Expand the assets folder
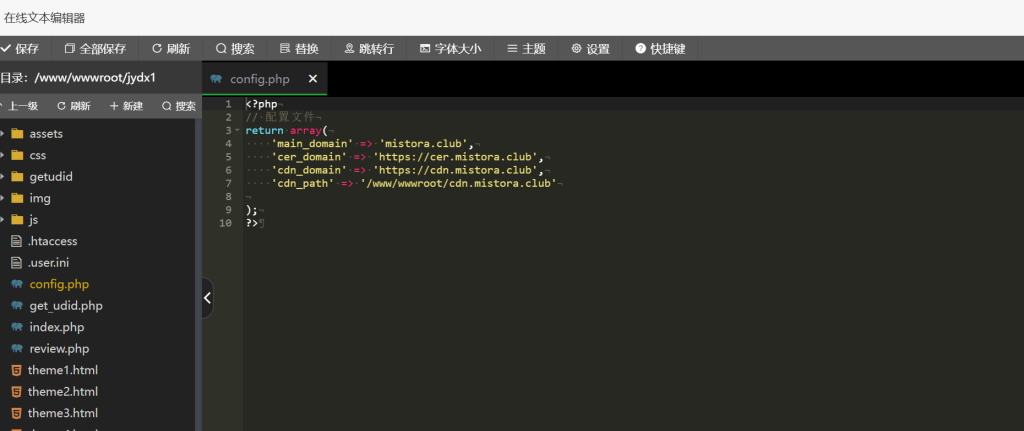Screen dimensions: 1024x431 click(3, 133)
